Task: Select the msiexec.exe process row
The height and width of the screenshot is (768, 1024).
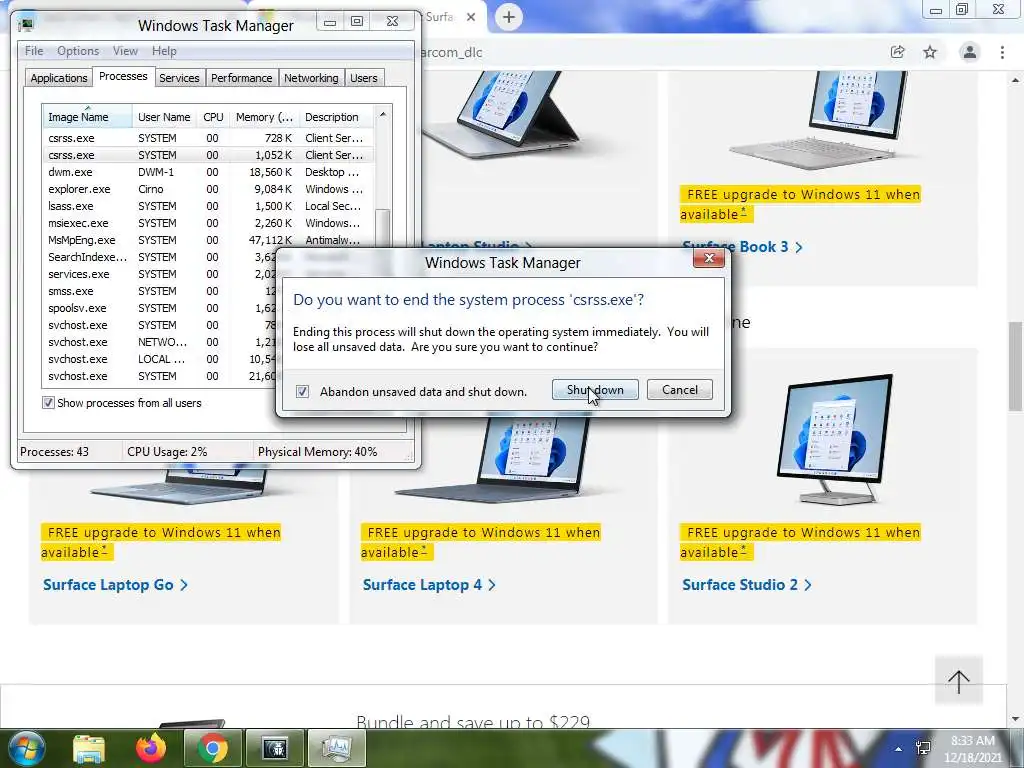Action: point(208,223)
